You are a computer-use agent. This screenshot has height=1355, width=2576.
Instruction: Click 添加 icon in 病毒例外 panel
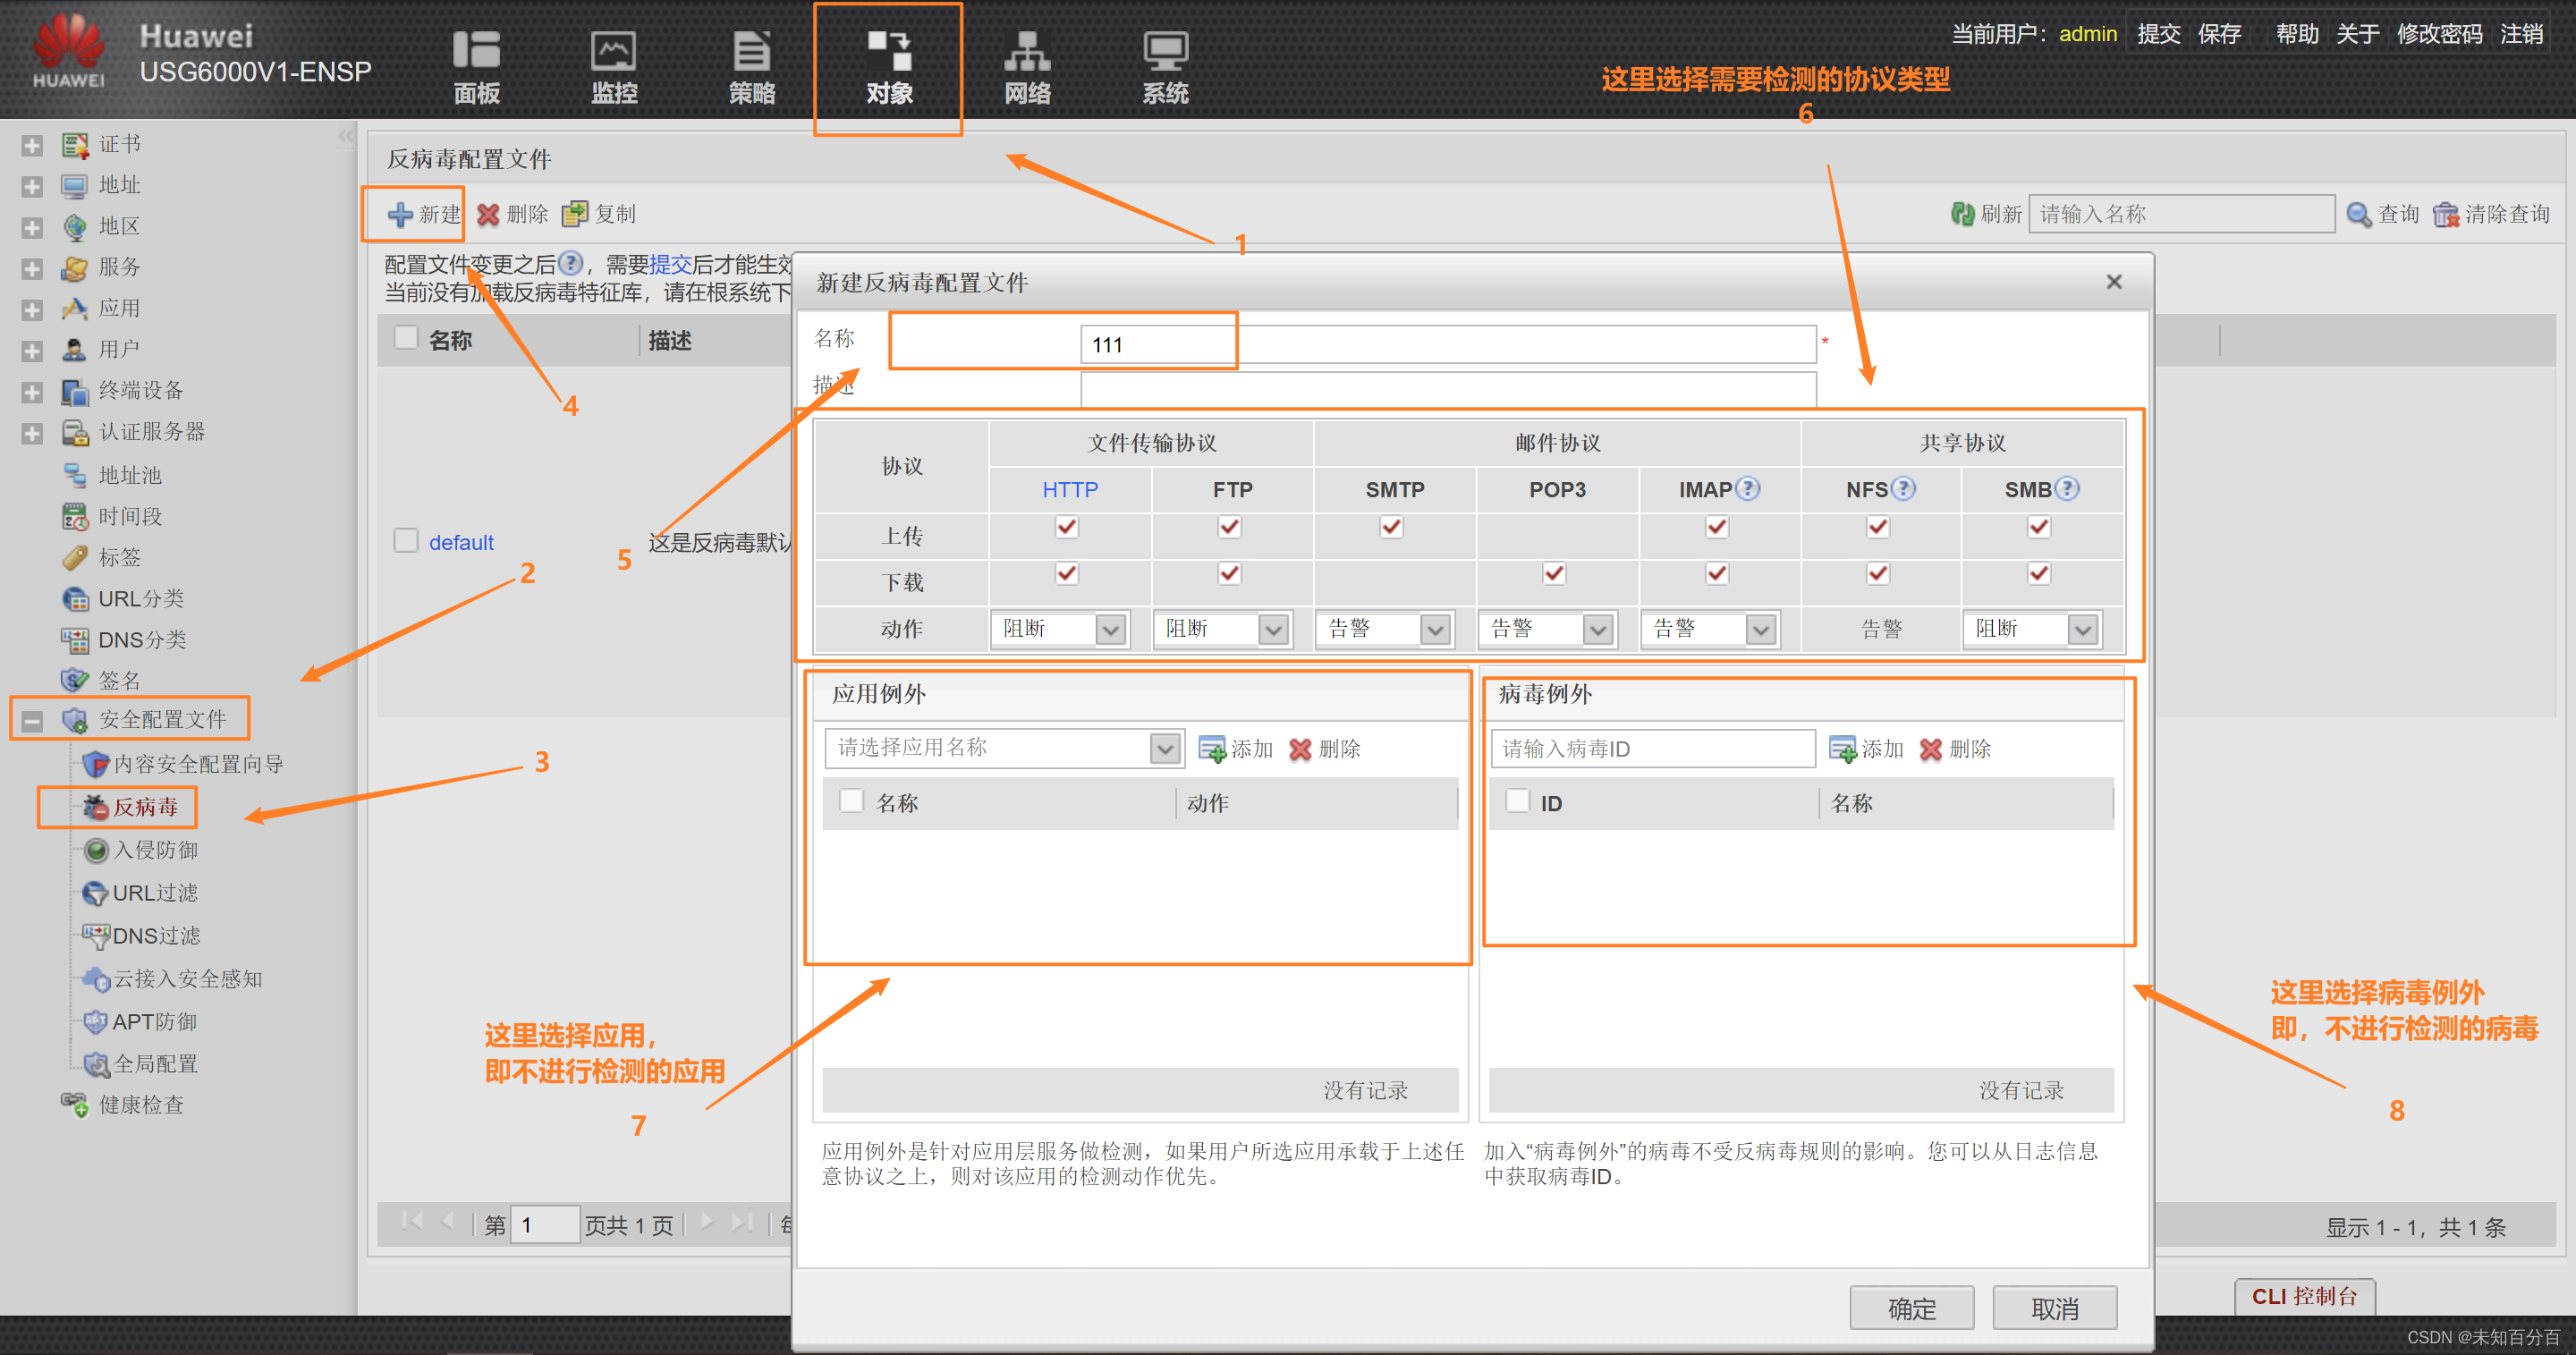tap(1842, 749)
